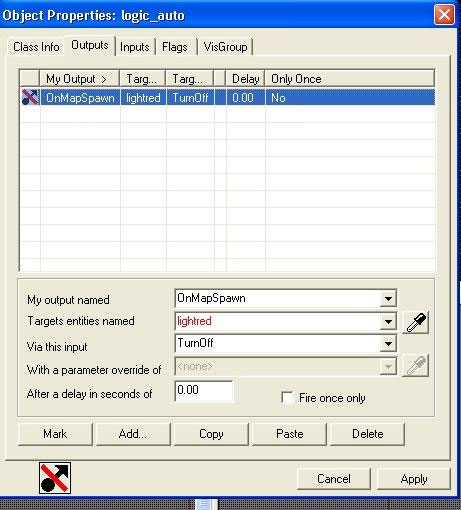461x510 pixels.
Task: Open the Via this input dropdown
Action: (388, 343)
